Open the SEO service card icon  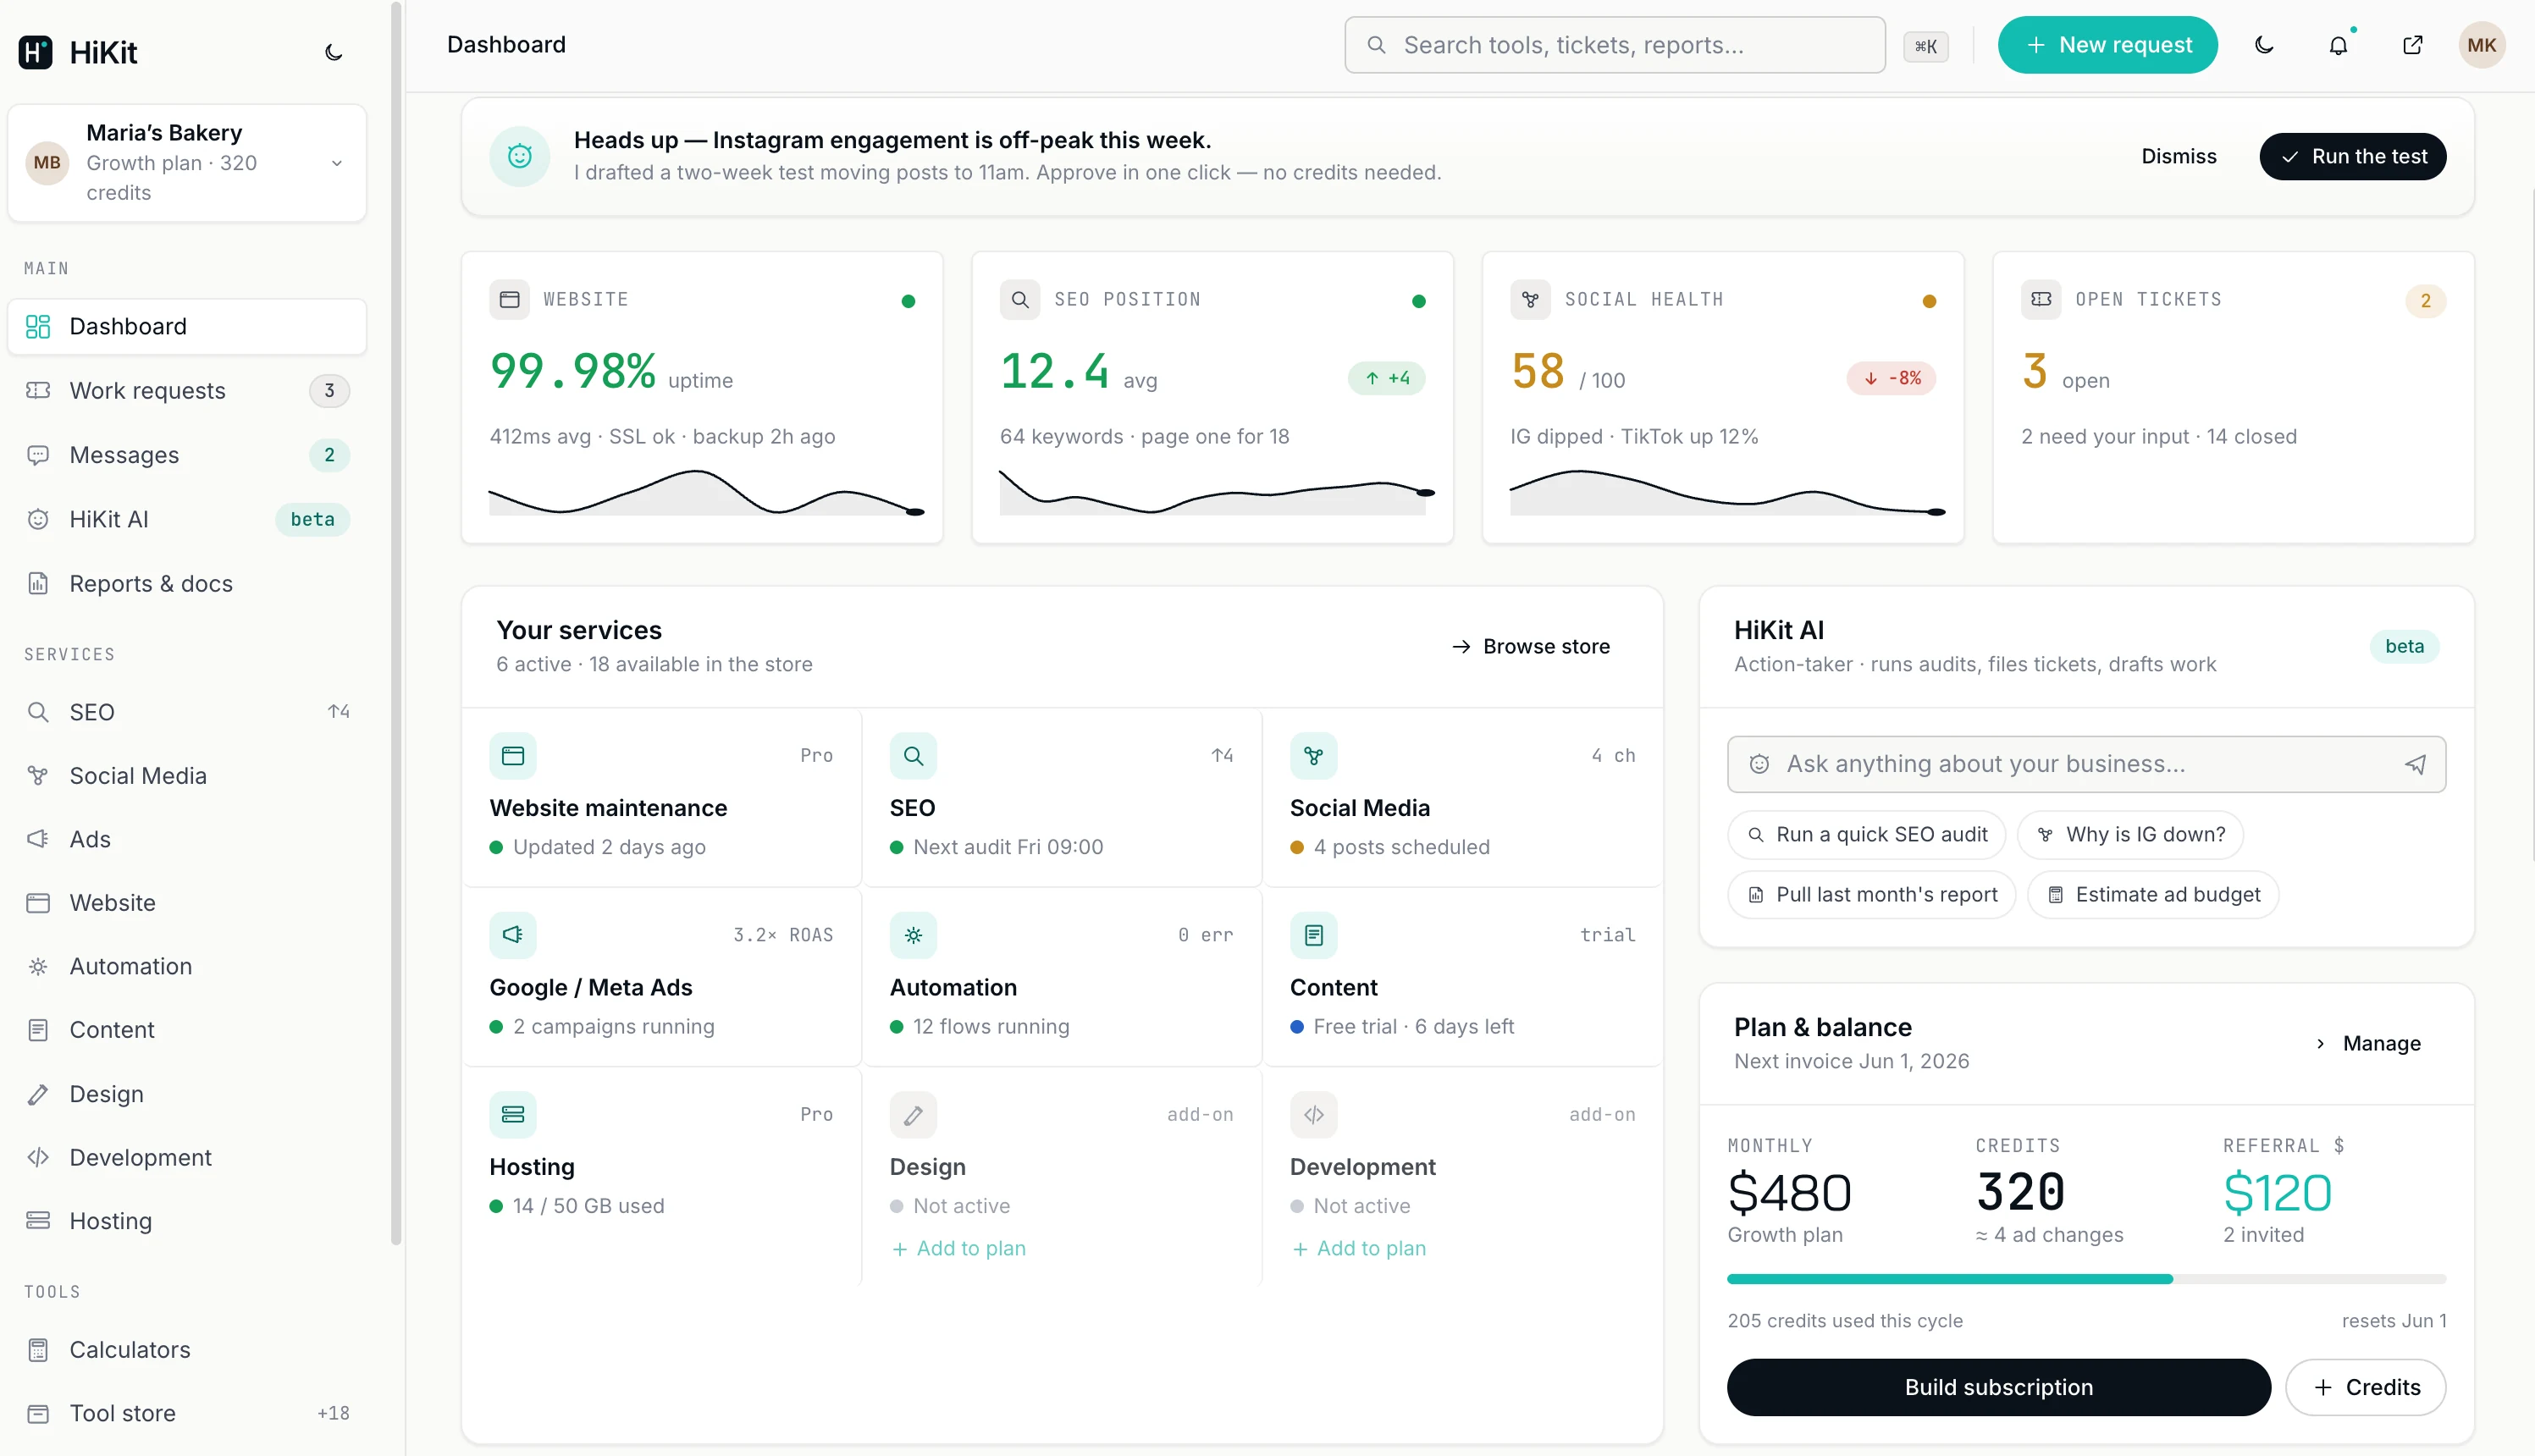913,756
